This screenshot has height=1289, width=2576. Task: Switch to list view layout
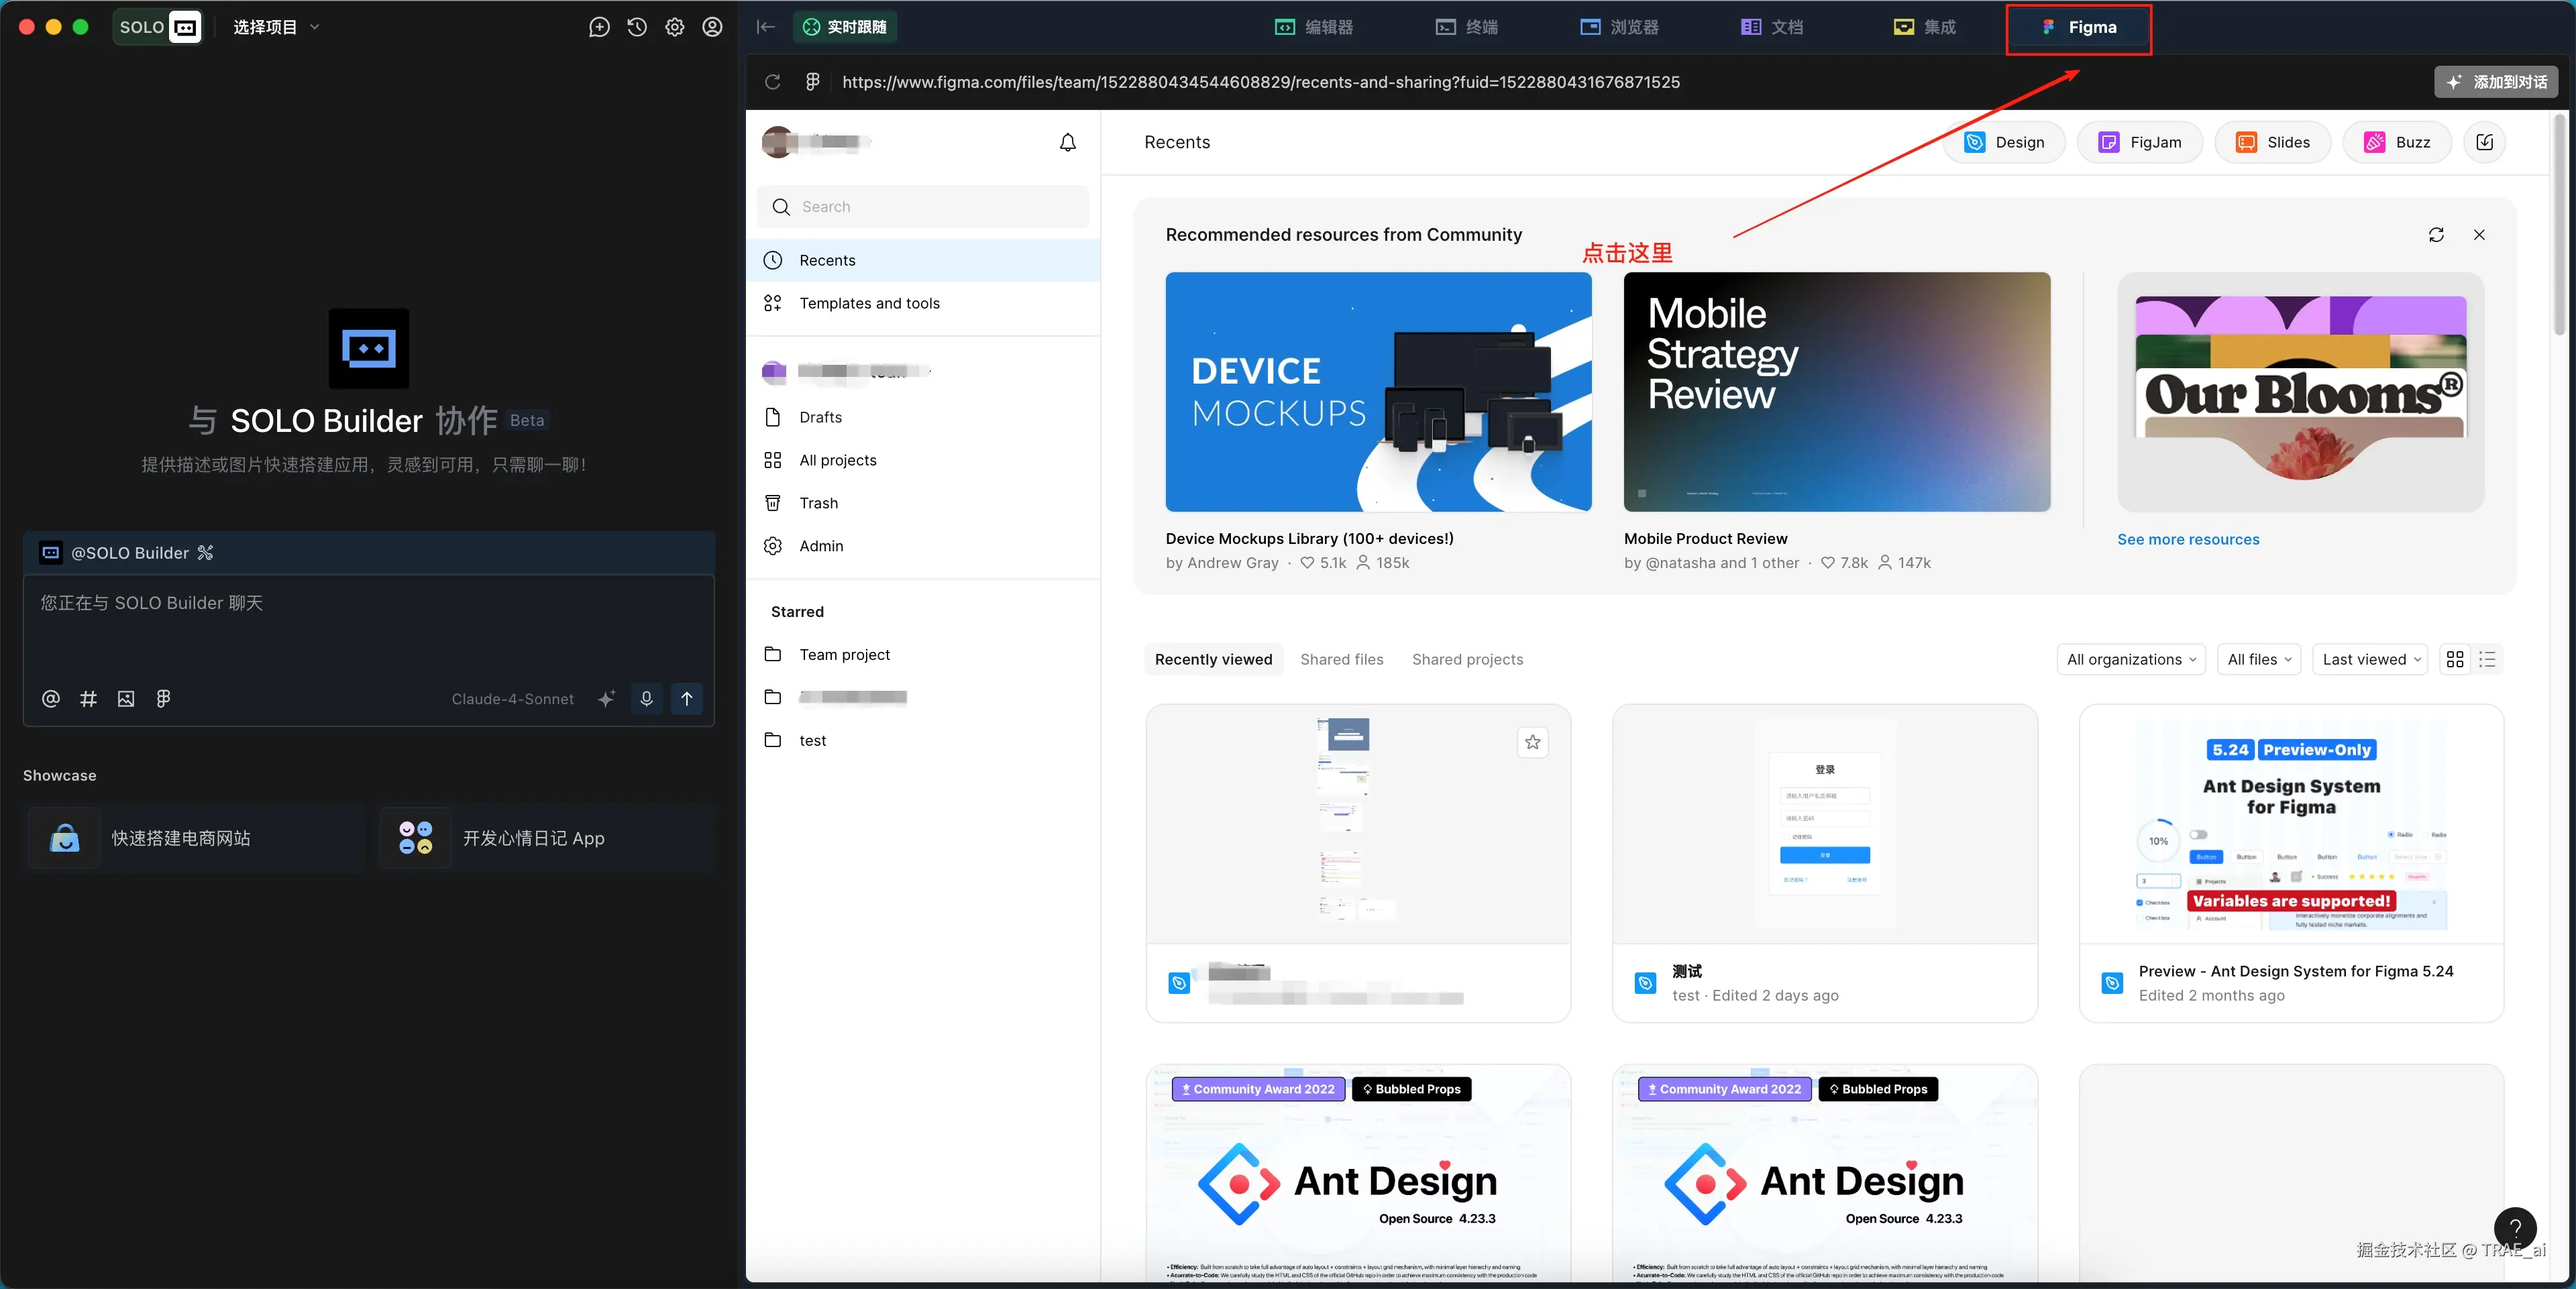coord(2487,659)
